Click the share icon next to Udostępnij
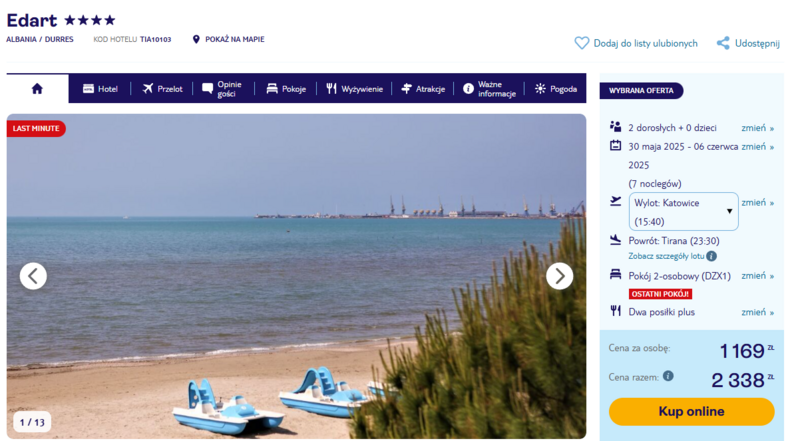 [x=723, y=43]
